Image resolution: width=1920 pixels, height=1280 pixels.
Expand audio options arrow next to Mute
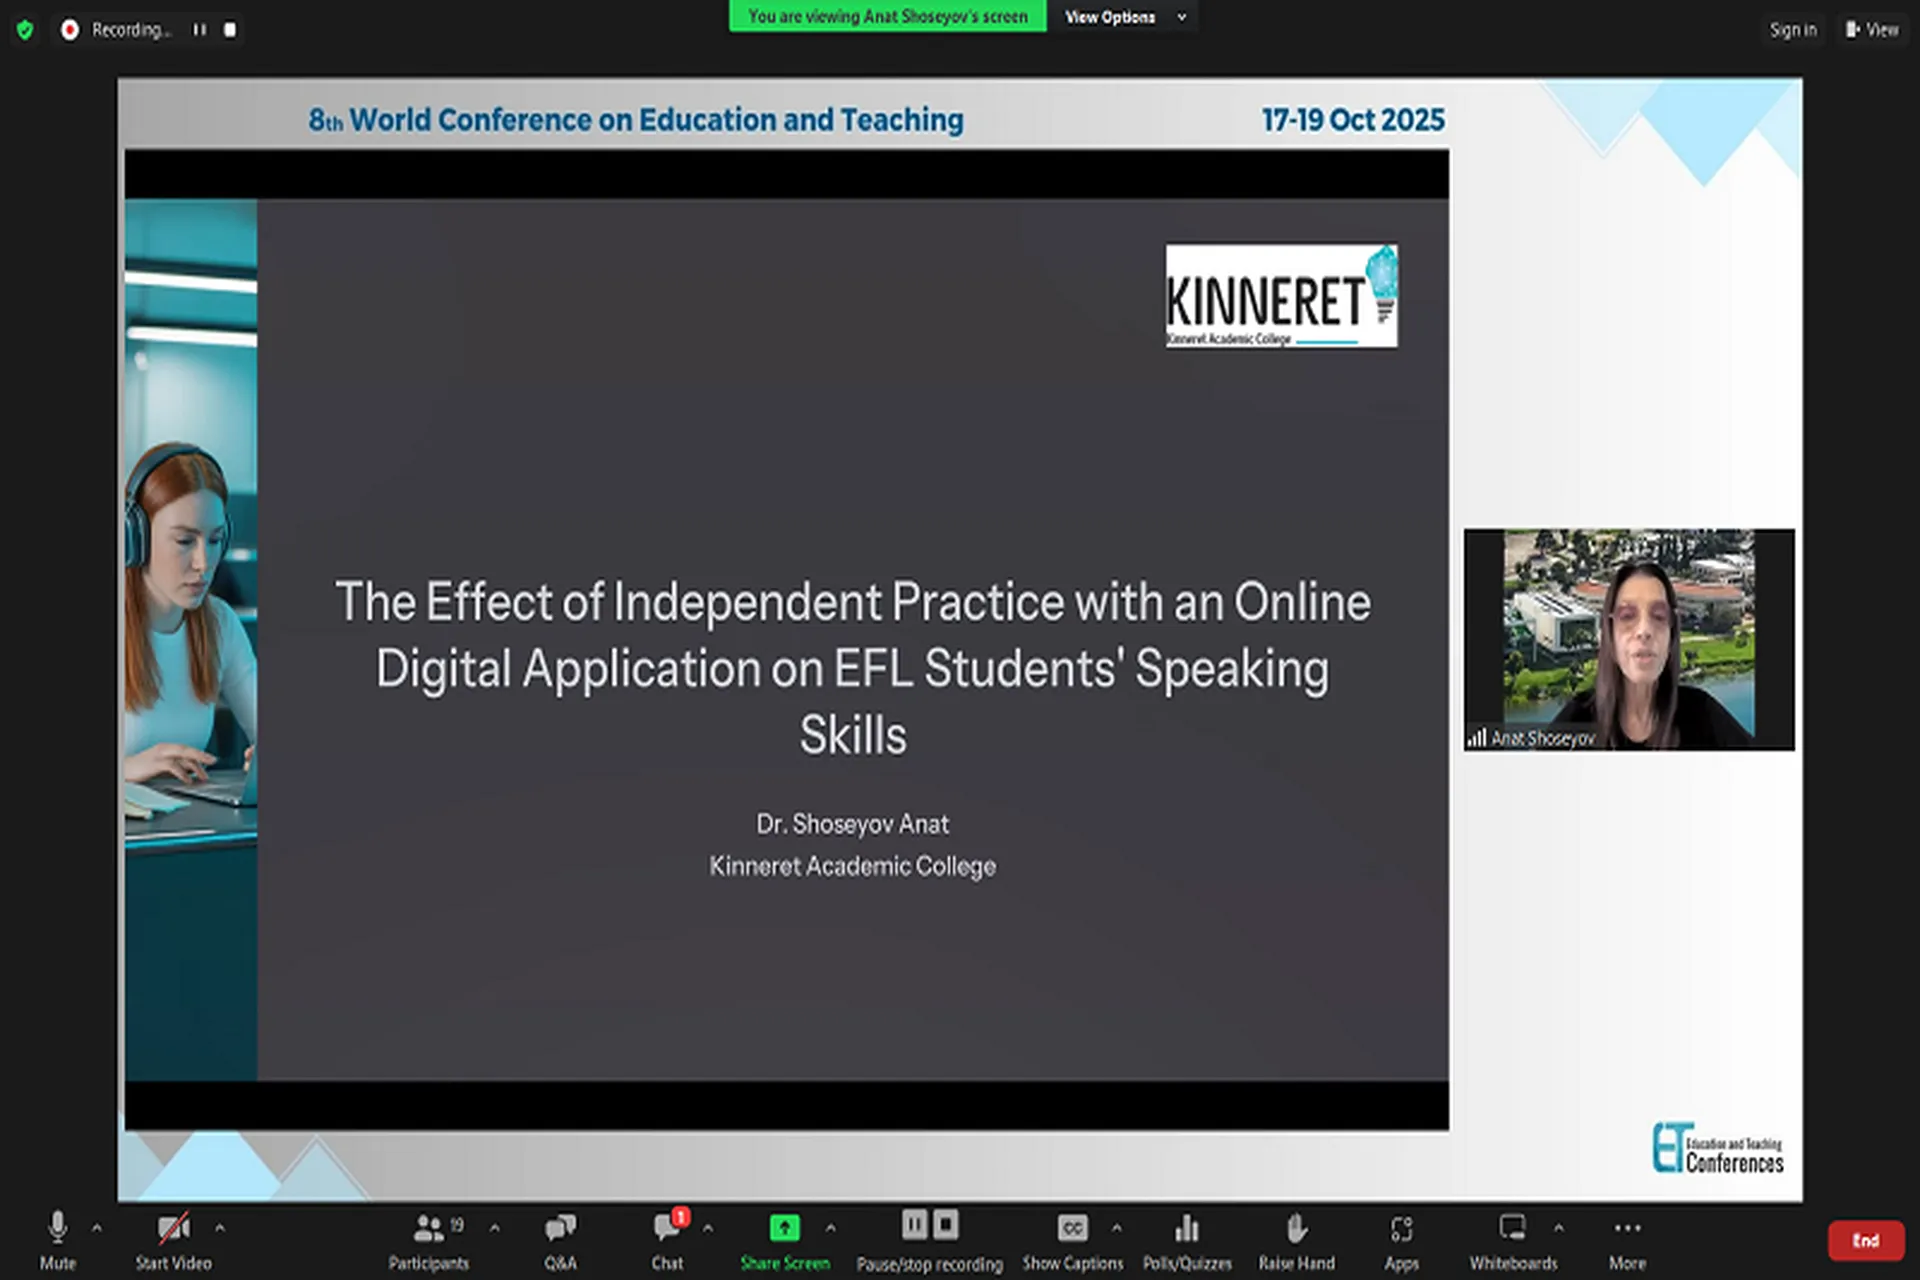[97, 1227]
